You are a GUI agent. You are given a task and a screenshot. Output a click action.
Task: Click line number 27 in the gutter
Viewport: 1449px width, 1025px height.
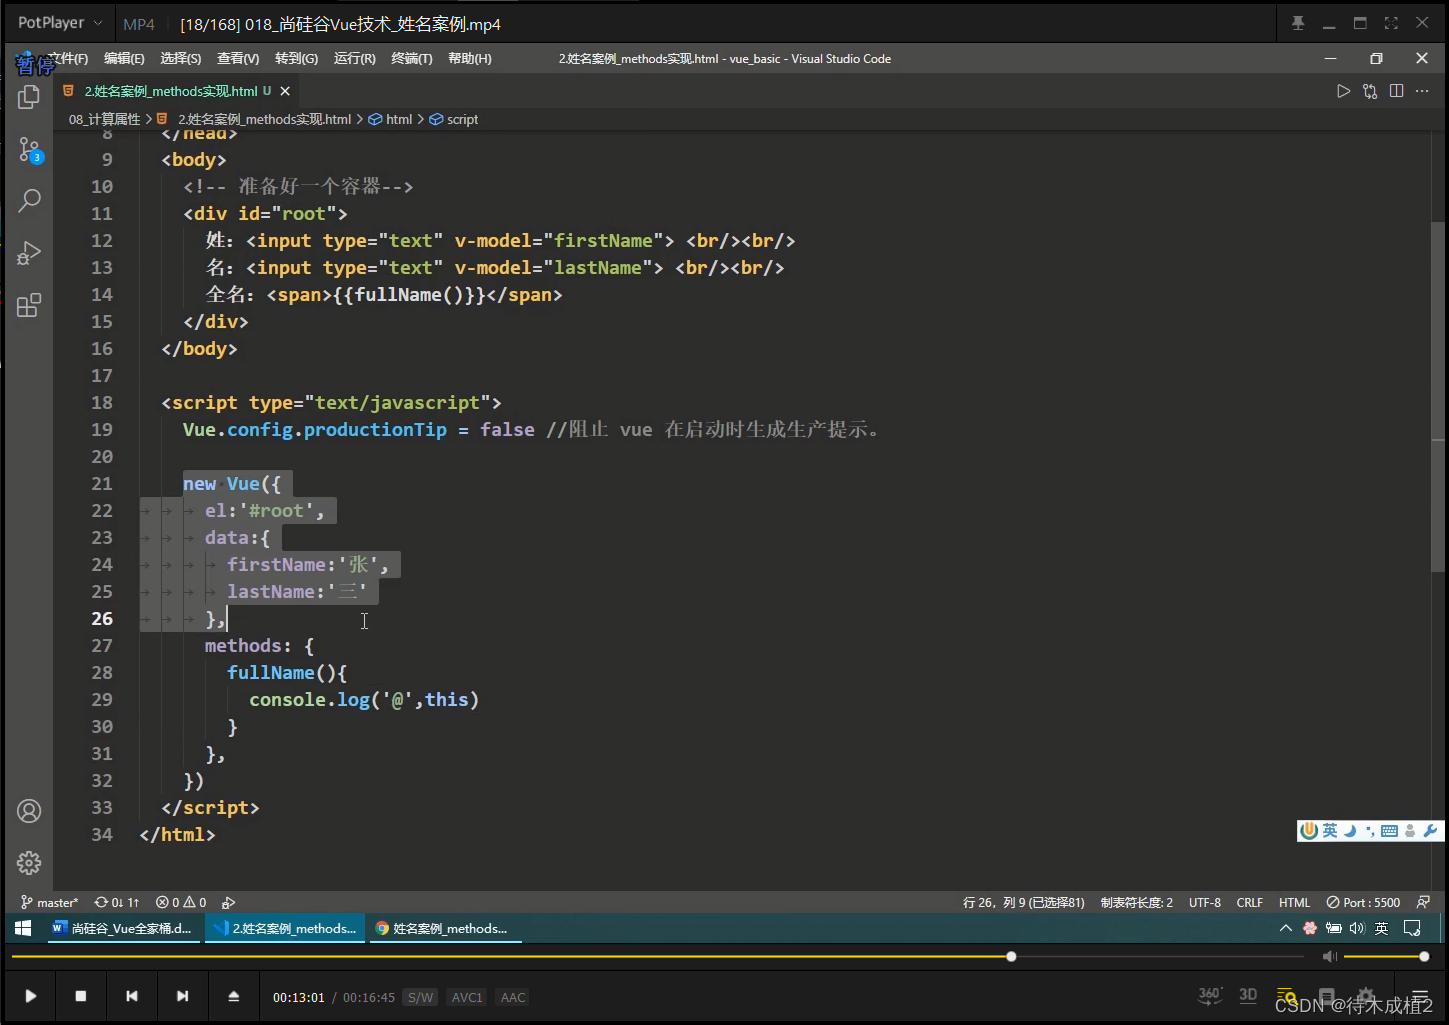pyautogui.click(x=102, y=646)
